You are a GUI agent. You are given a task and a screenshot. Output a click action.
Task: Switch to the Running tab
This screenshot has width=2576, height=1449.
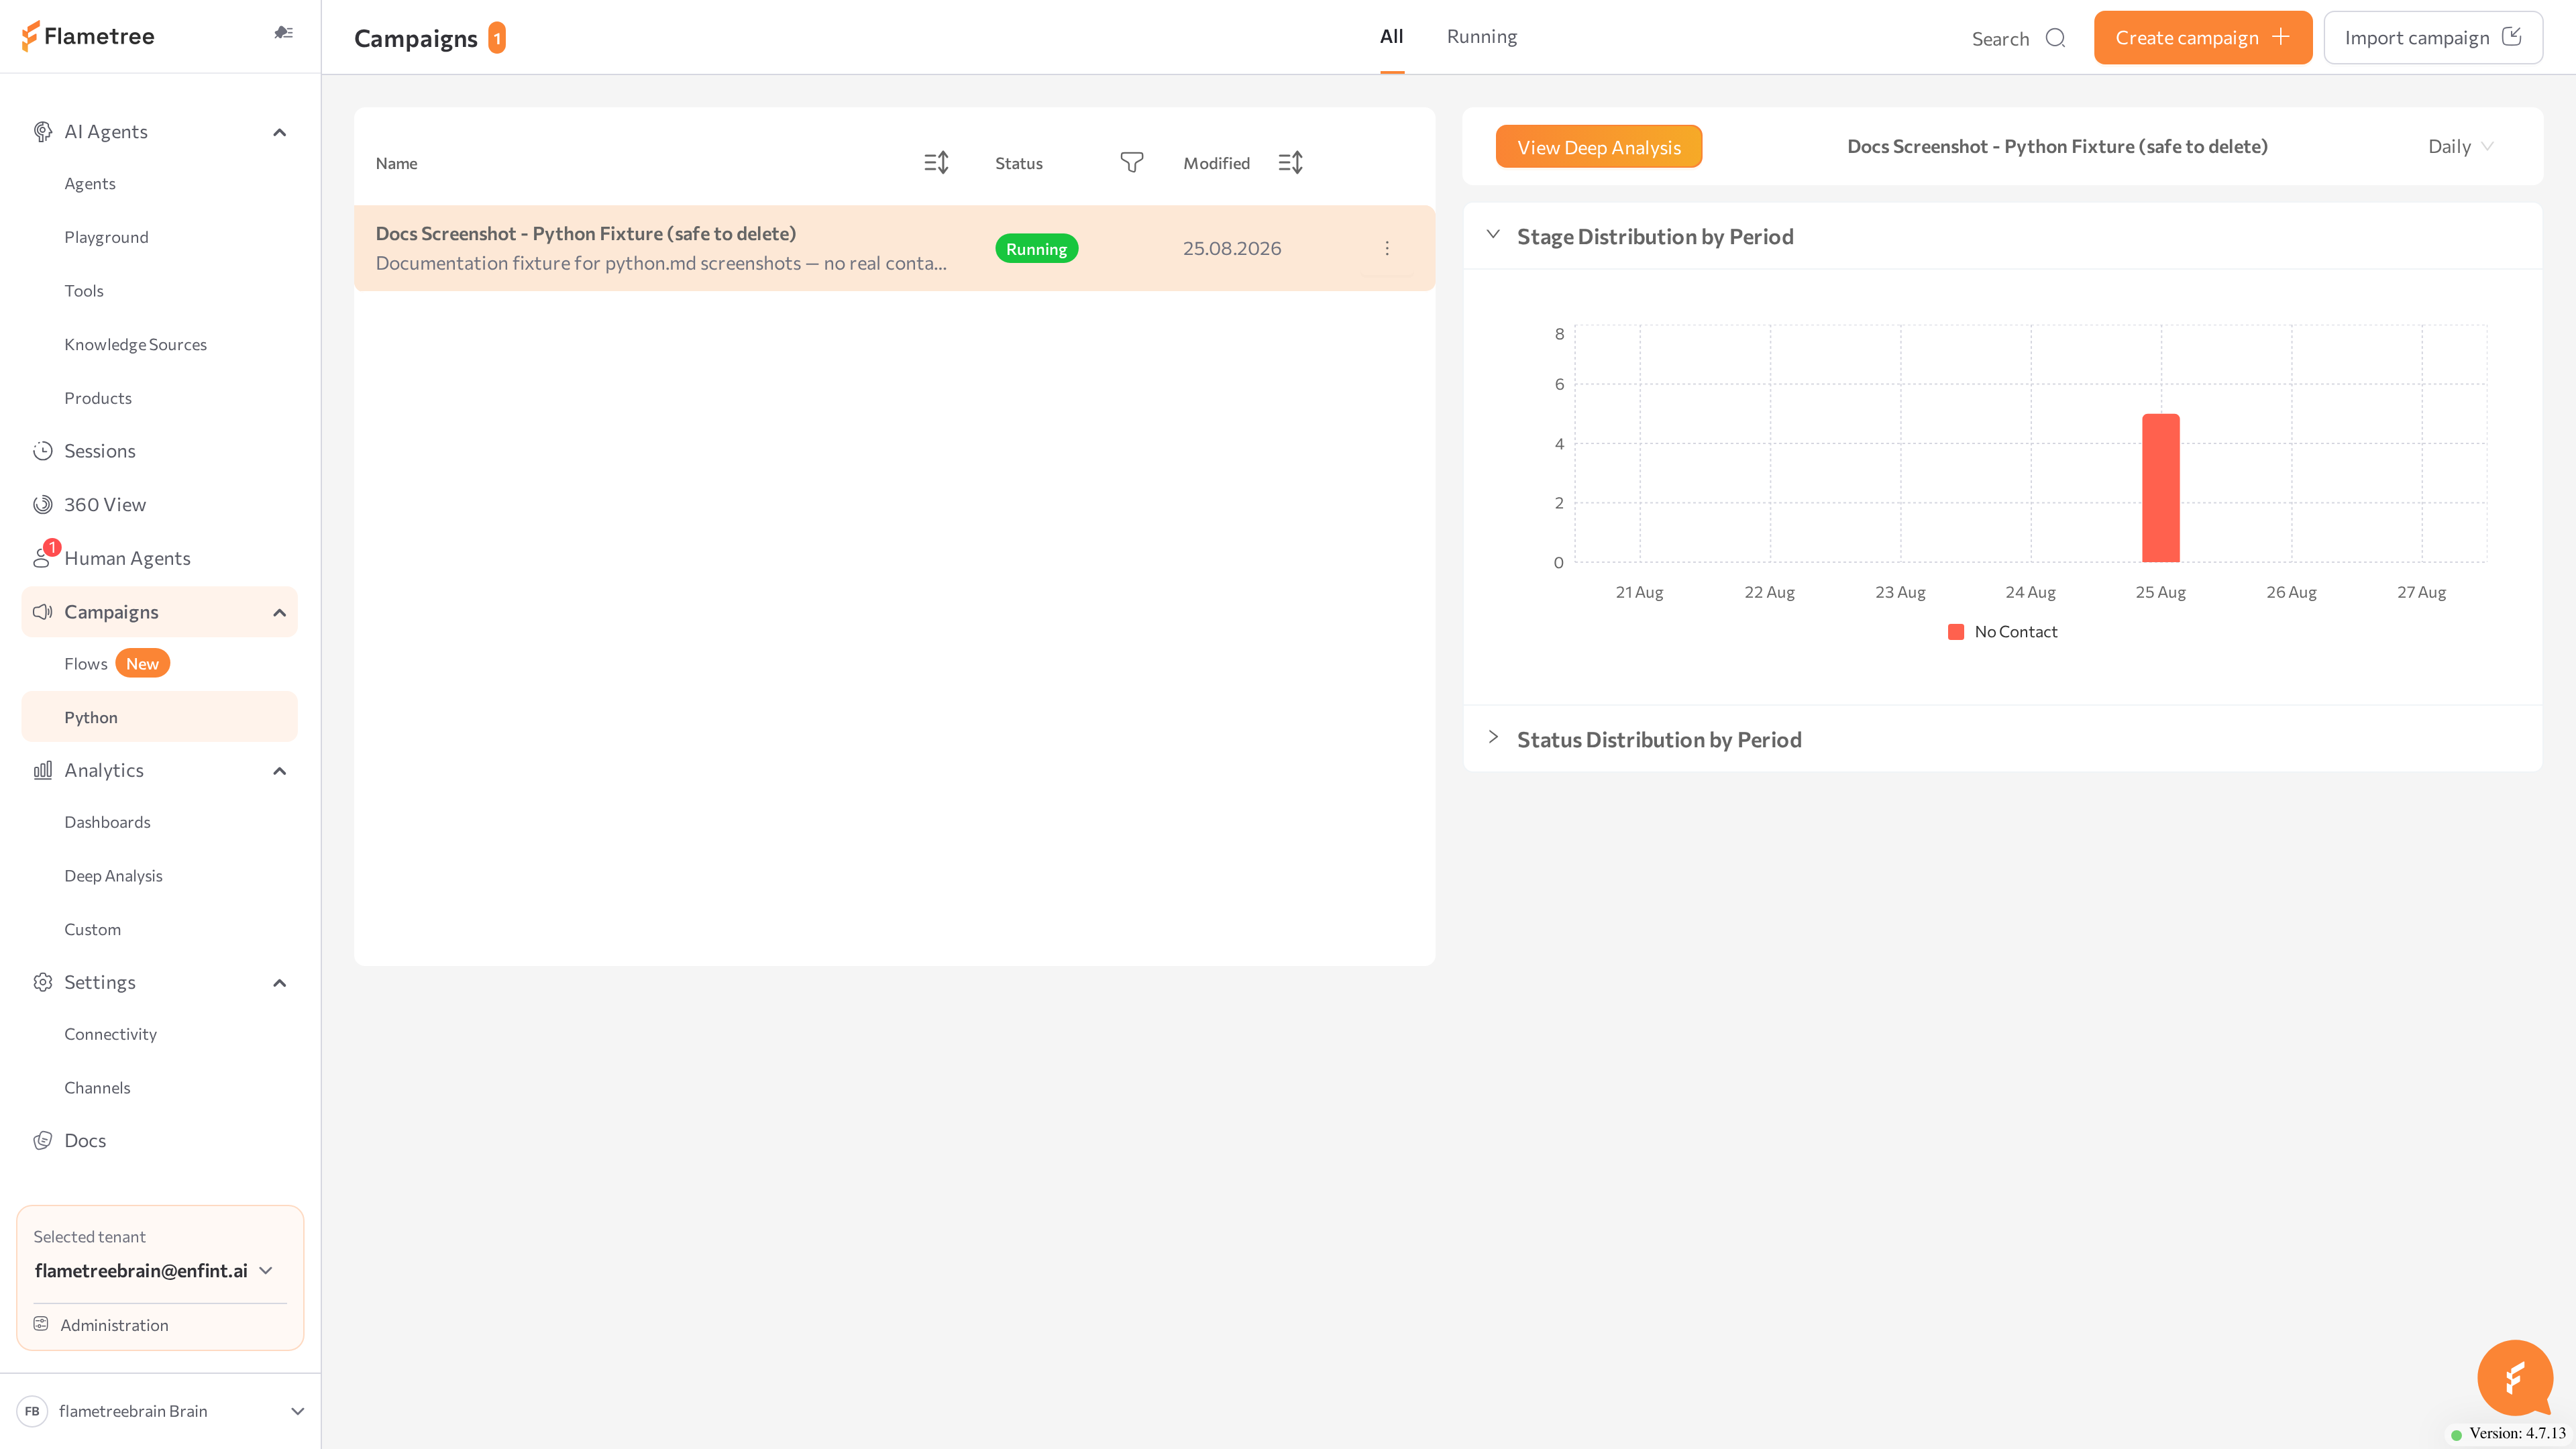[1481, 36]
